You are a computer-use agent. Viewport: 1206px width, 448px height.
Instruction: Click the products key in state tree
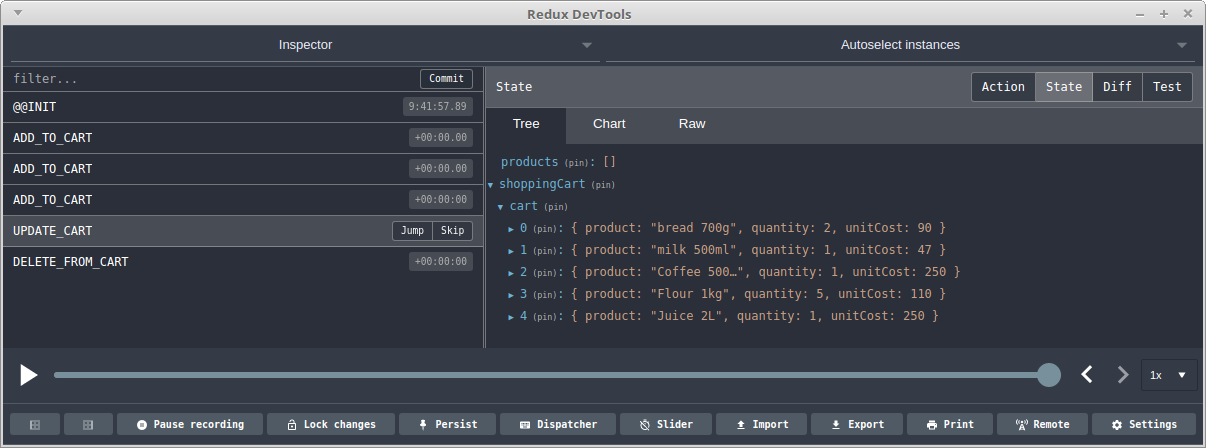point(529,162)
